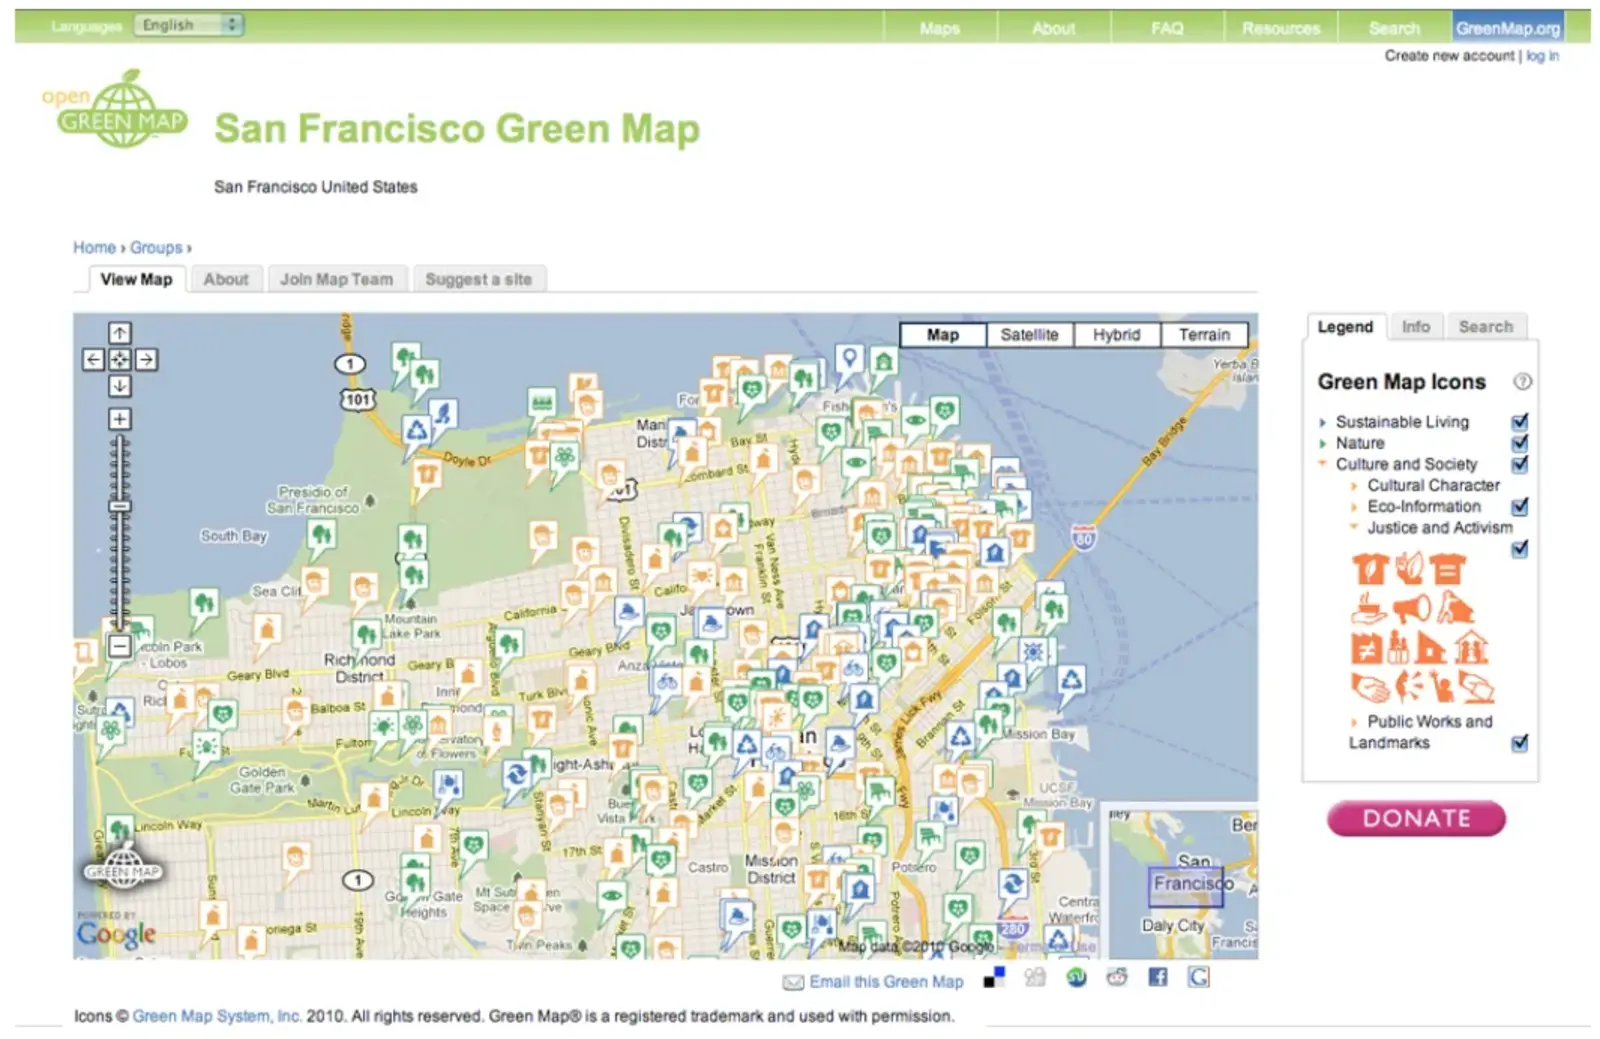Click Email this Green Map link

(x=886, y=982)
